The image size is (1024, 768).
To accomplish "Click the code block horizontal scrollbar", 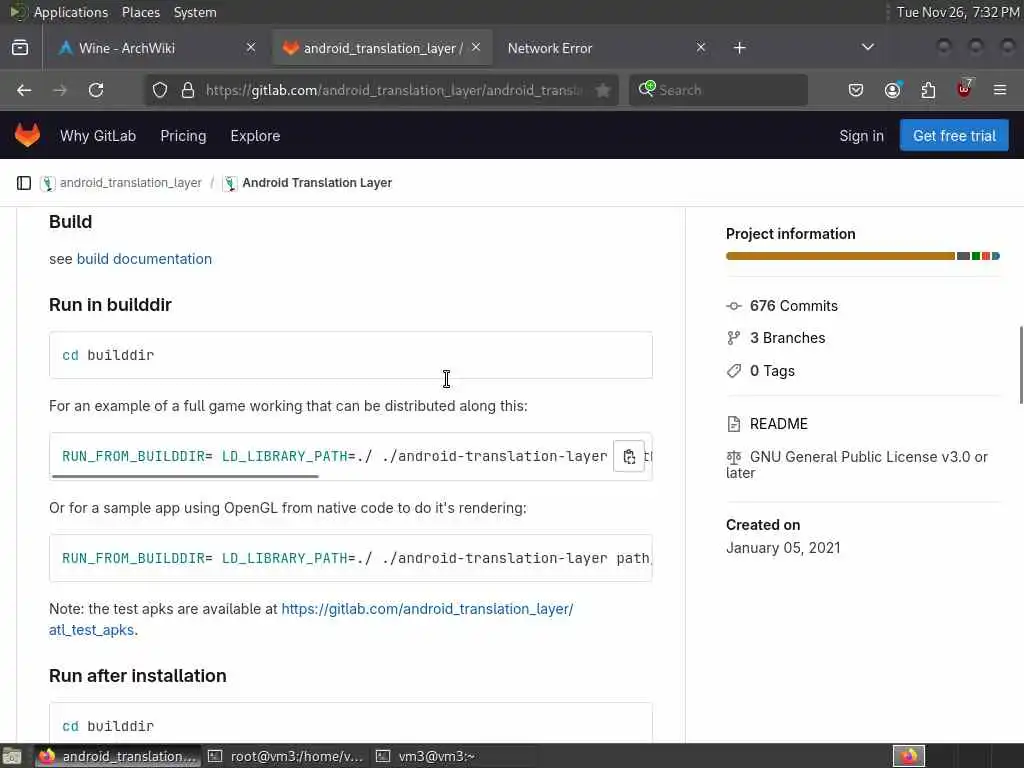I will pyautogui.click(x=185, y=477).
